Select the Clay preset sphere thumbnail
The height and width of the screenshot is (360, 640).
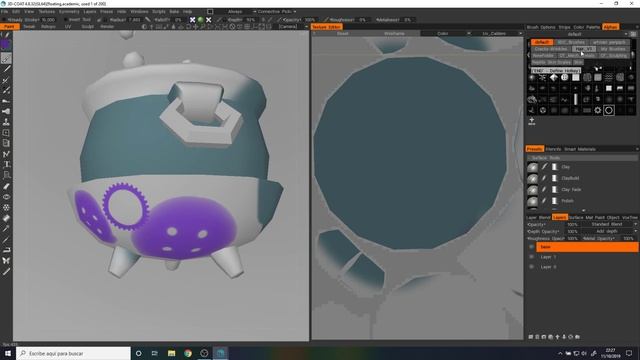click(532, 167)
